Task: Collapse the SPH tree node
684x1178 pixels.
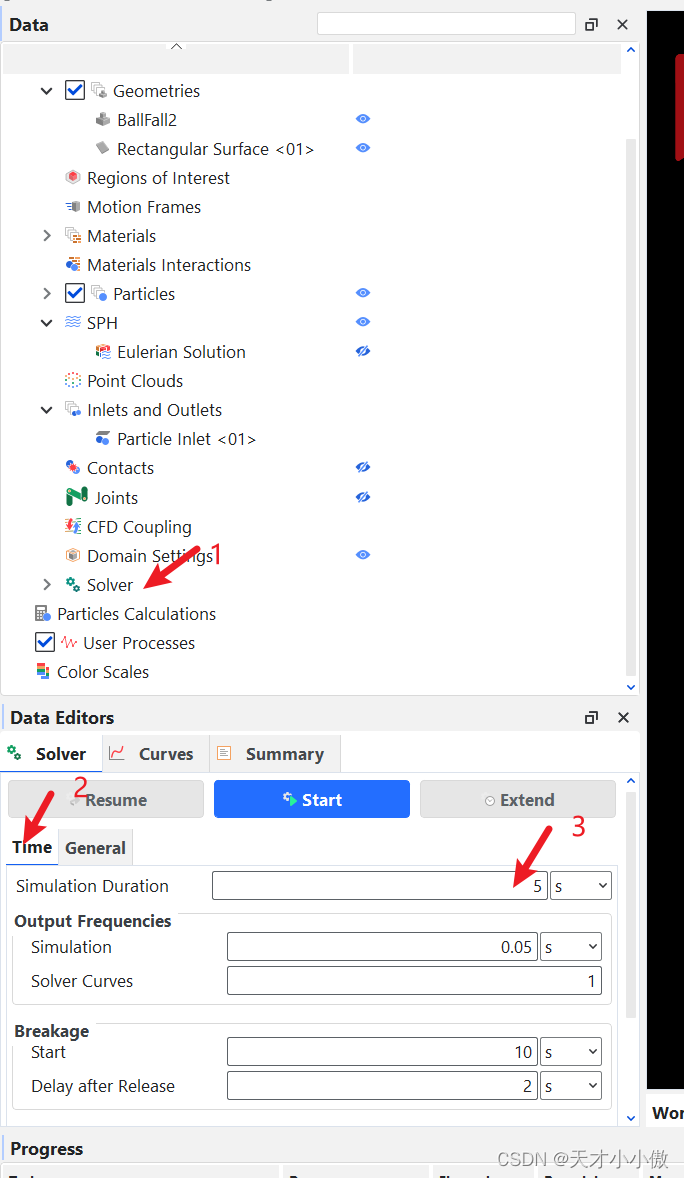Action: pos(47,322)
